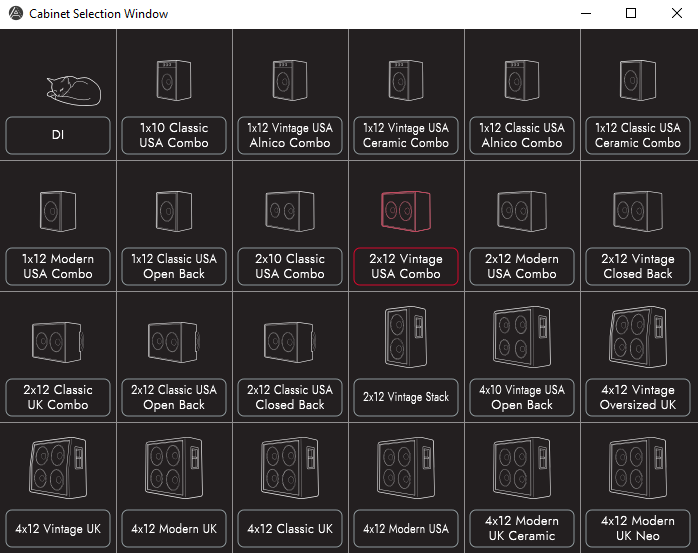Pick the 4x12 Modern UK cabinet icon
698x553 pixels.
pos(174,468)
